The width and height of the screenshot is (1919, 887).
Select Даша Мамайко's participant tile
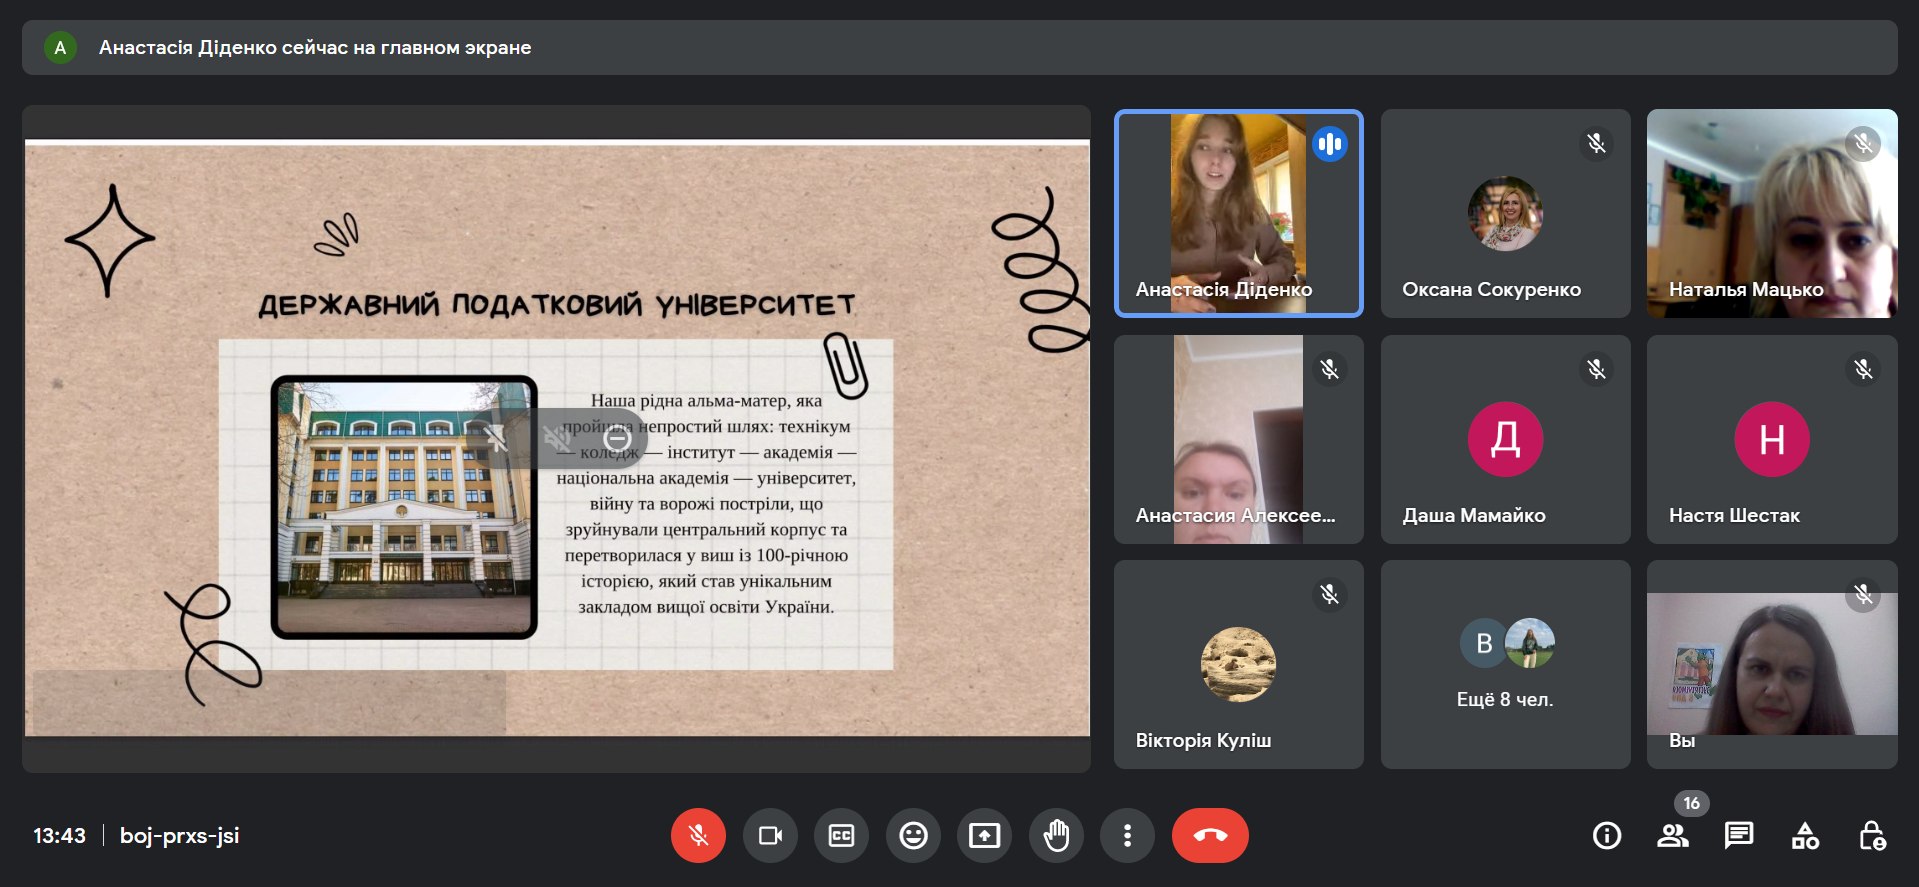click(x=1505, y=439)
